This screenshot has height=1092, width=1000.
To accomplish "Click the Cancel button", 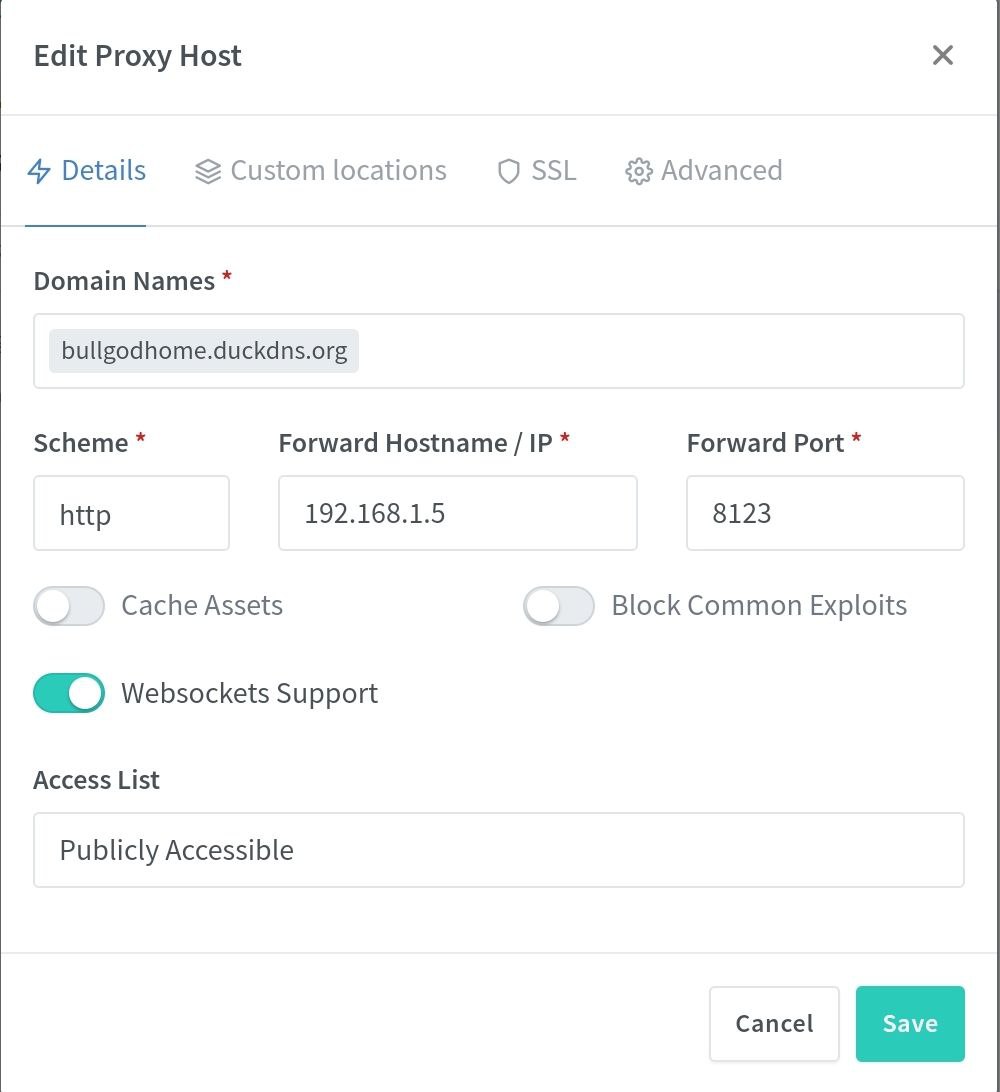I will (774, 1023).
